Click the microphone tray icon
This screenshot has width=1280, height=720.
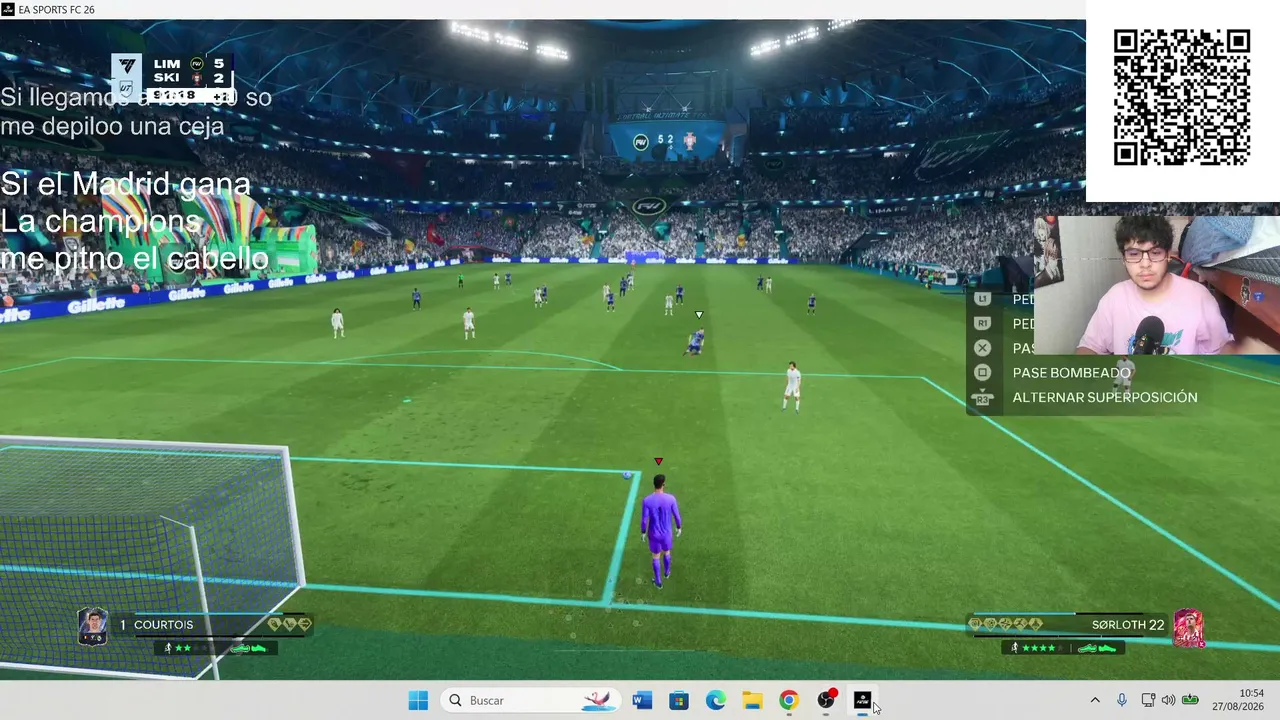(1122, 700)
